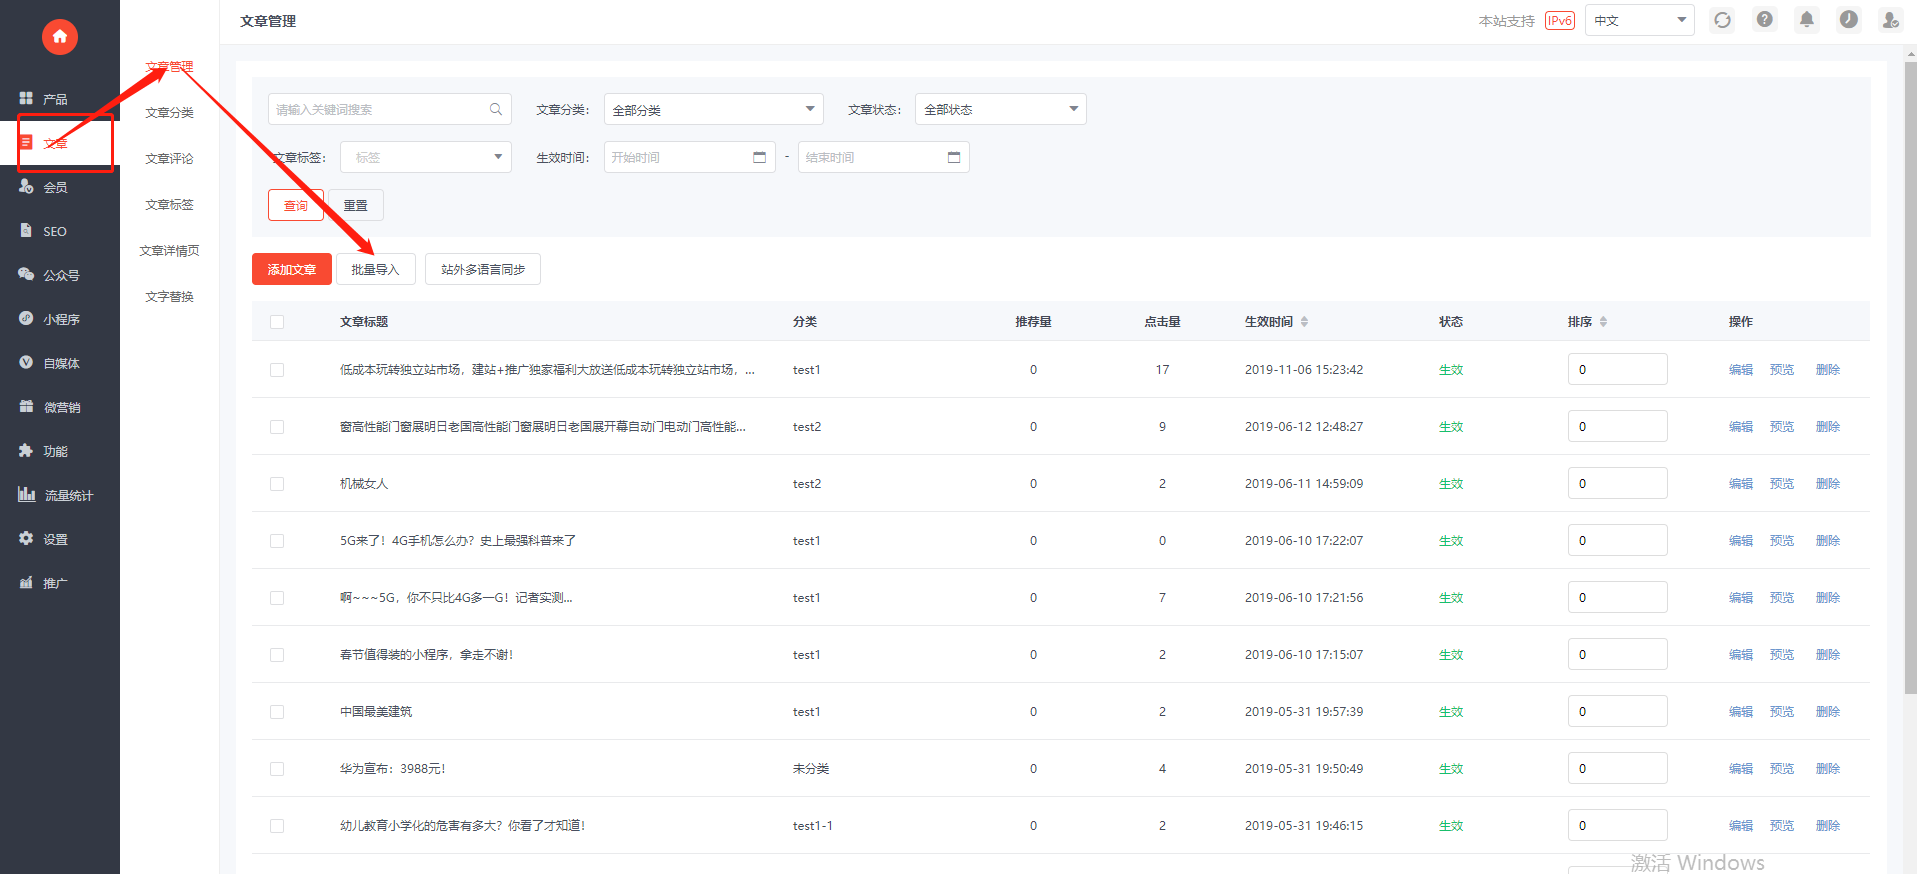The image size is (1917, 874).
Task: Click the 开始时间 date input
Action: tap(689, 157)
